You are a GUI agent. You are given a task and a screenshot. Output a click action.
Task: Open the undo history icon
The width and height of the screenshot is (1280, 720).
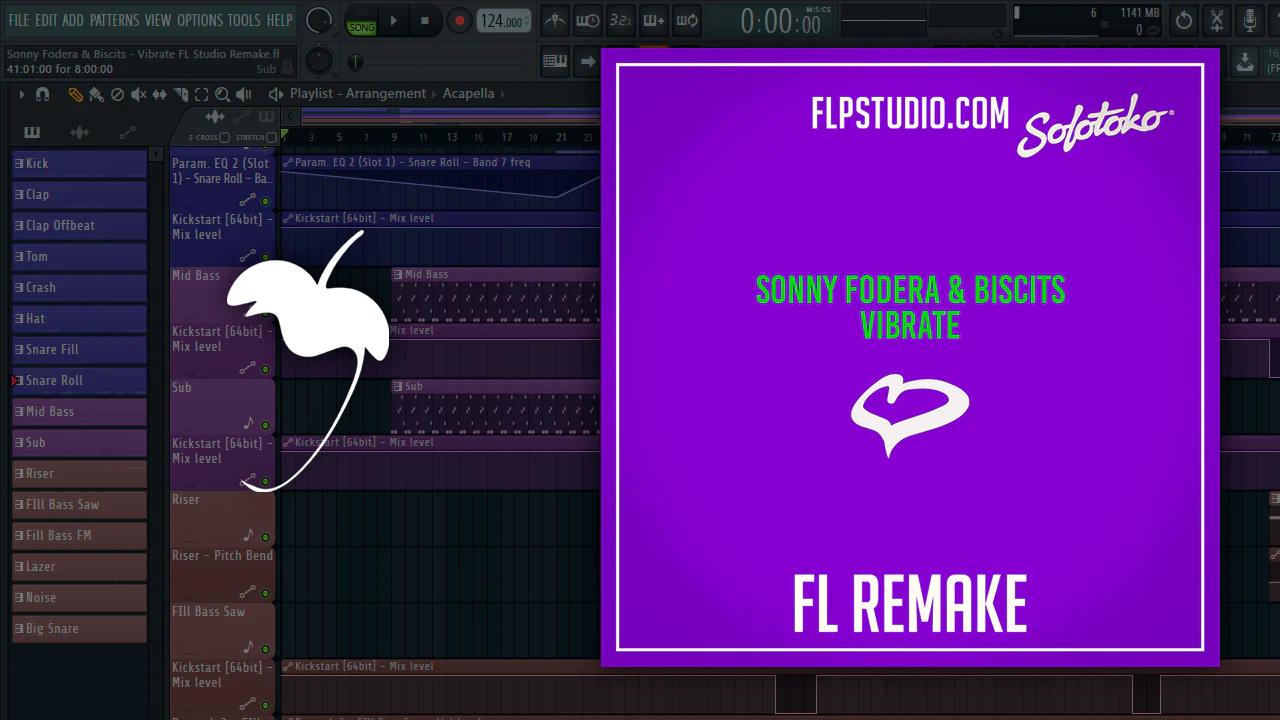[x=1184, y=20]
